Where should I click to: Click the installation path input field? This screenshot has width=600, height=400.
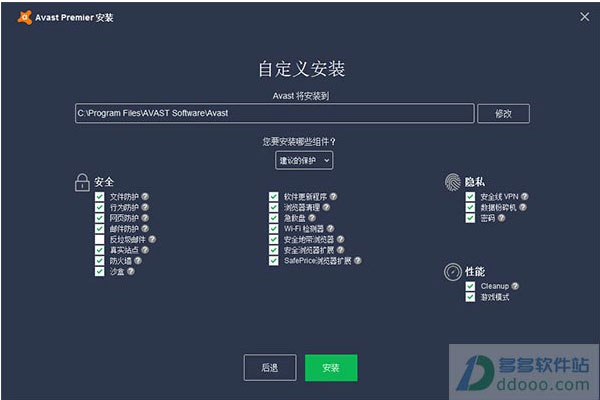(275, 113)
